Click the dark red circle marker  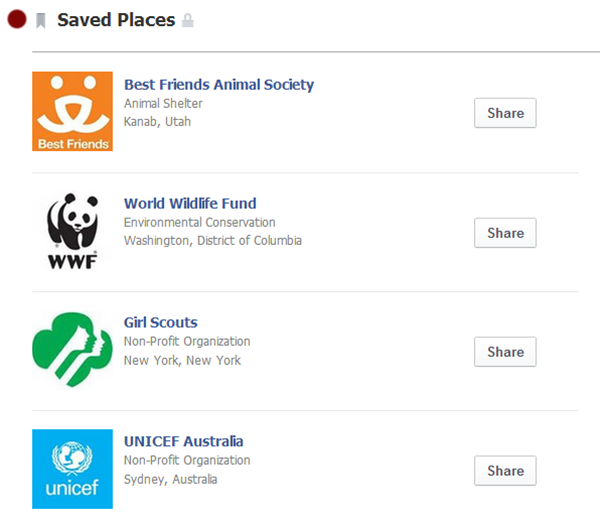17,20
